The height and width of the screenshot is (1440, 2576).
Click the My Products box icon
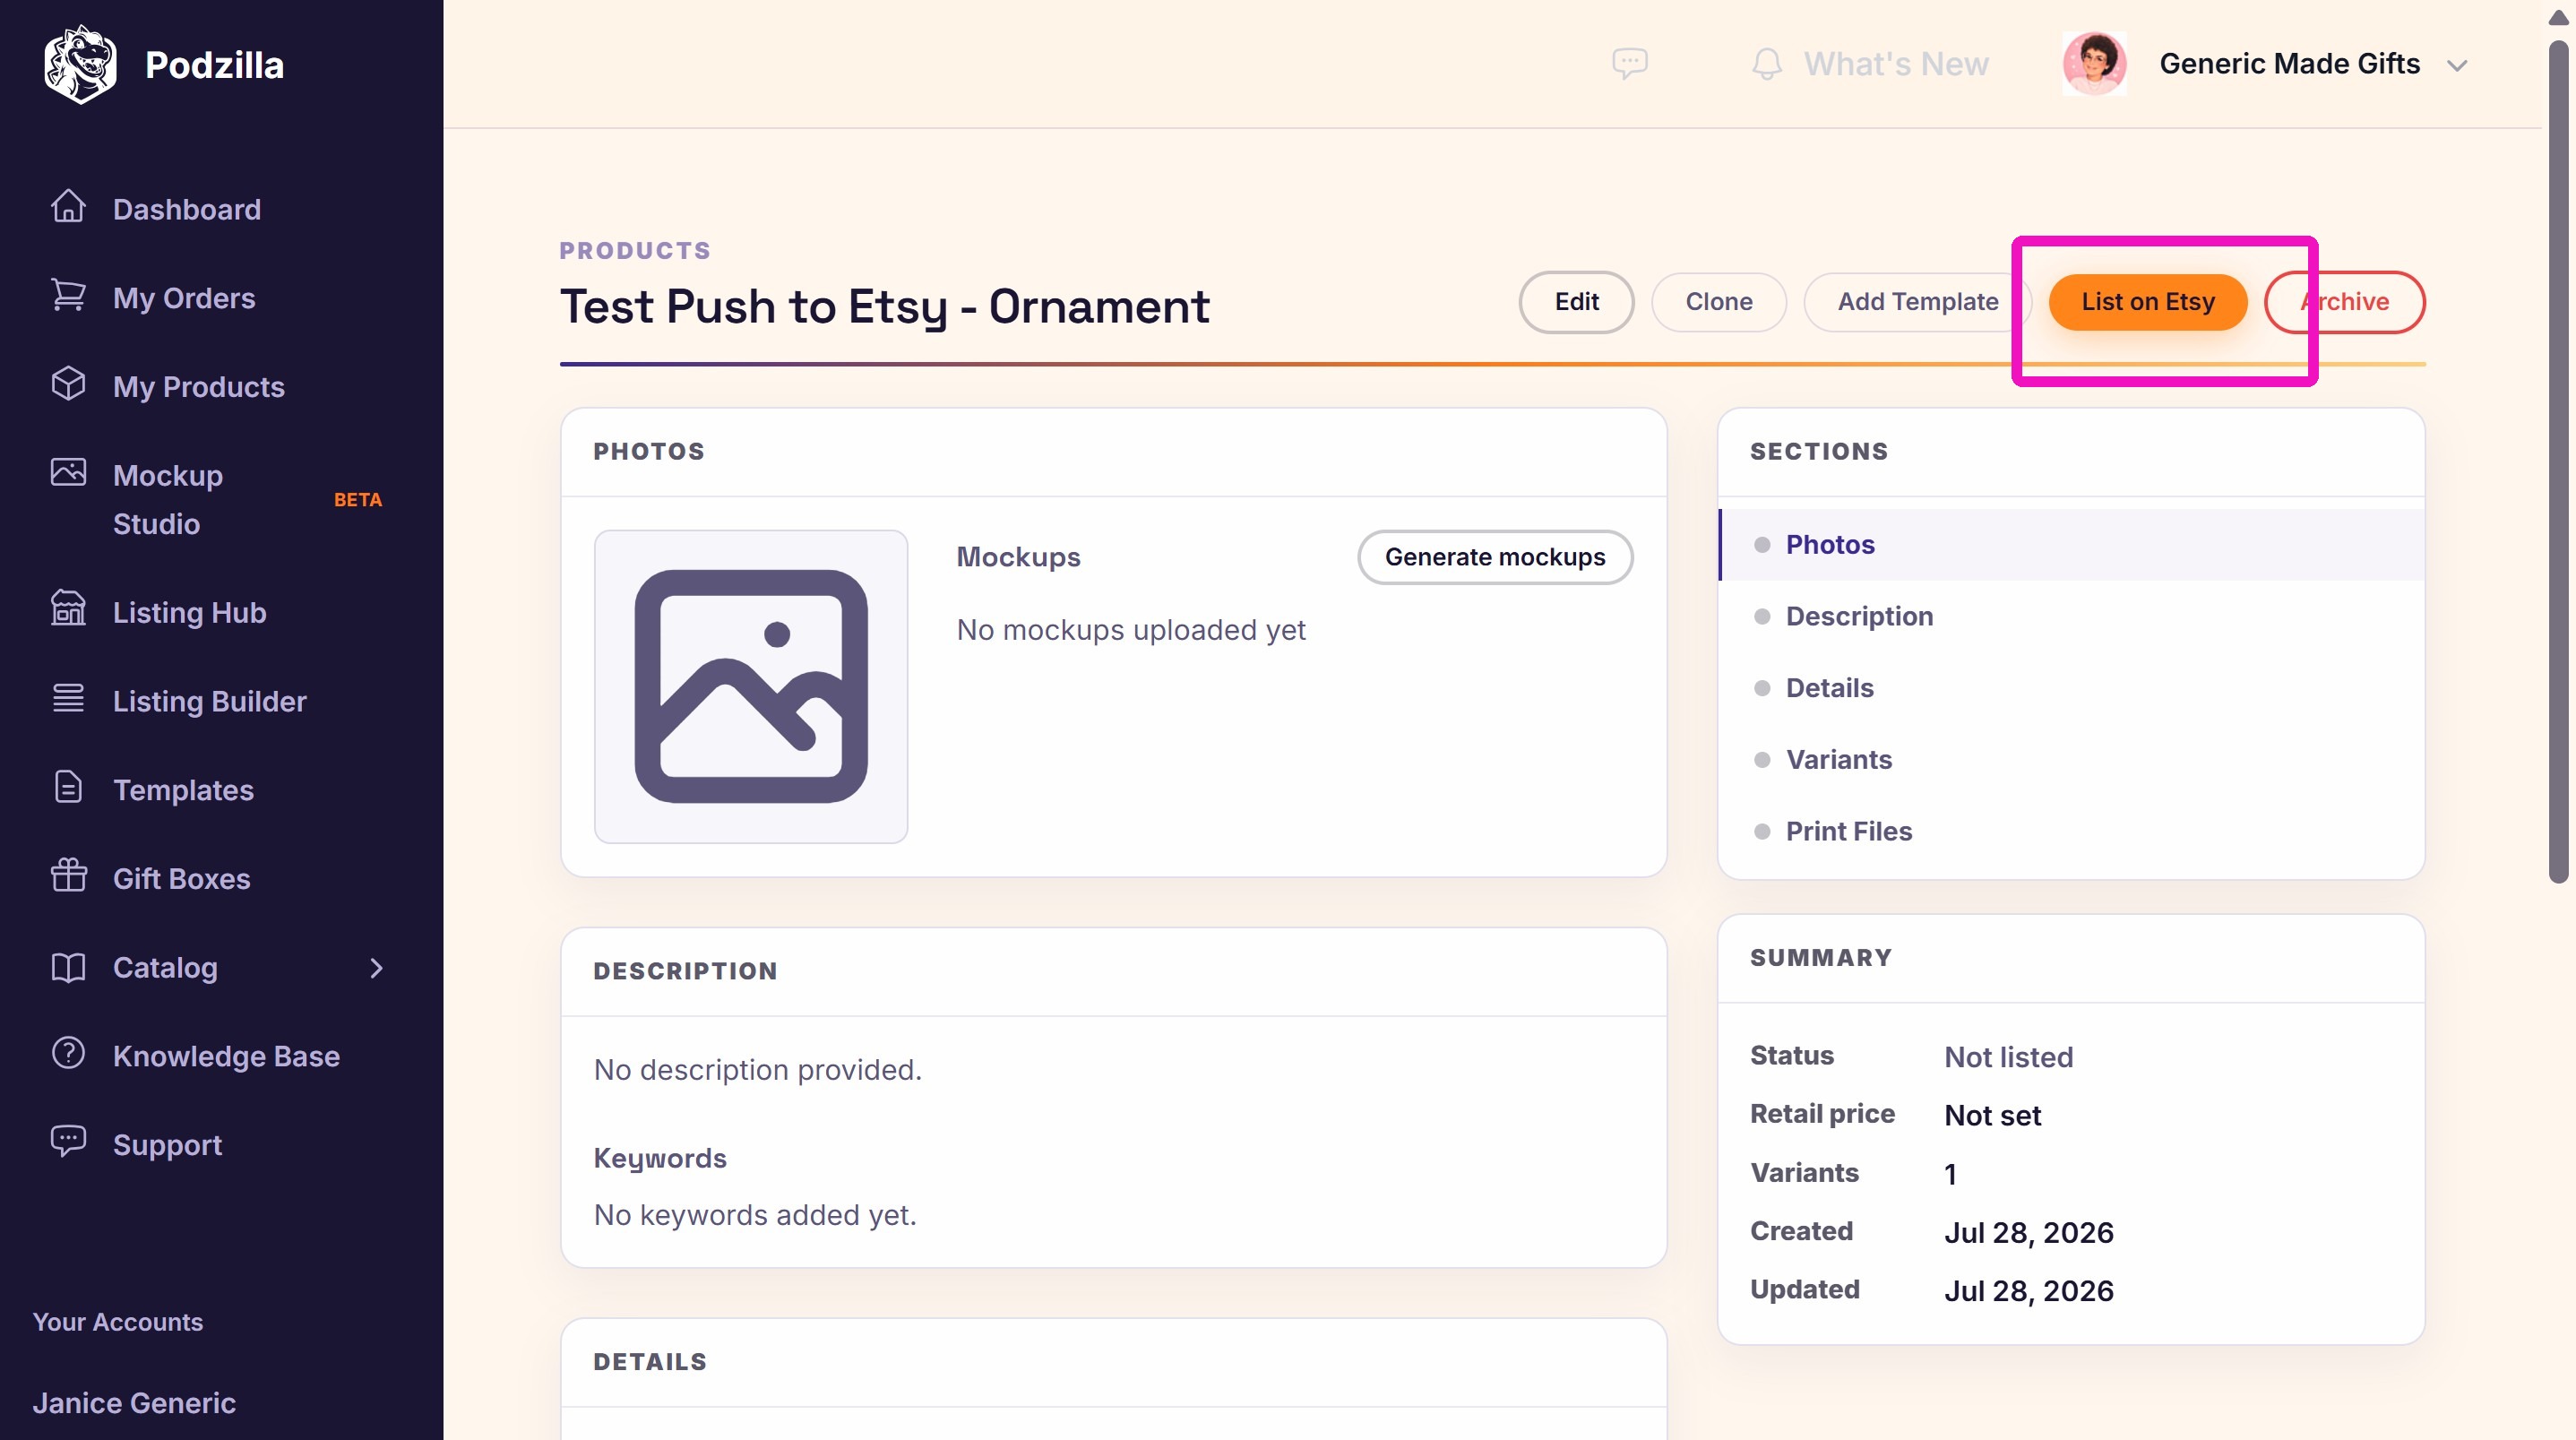tap(68, 384)
